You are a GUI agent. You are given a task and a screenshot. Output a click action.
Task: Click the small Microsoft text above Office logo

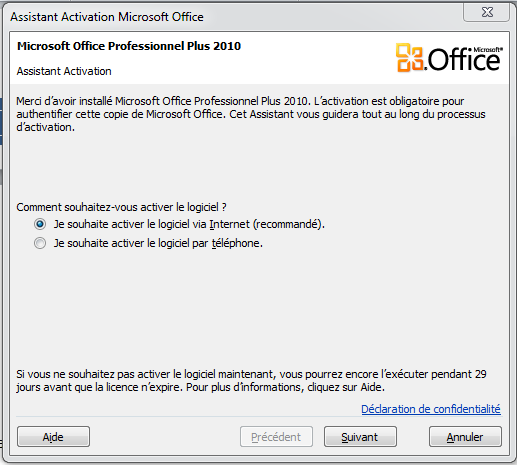(488, 50)
